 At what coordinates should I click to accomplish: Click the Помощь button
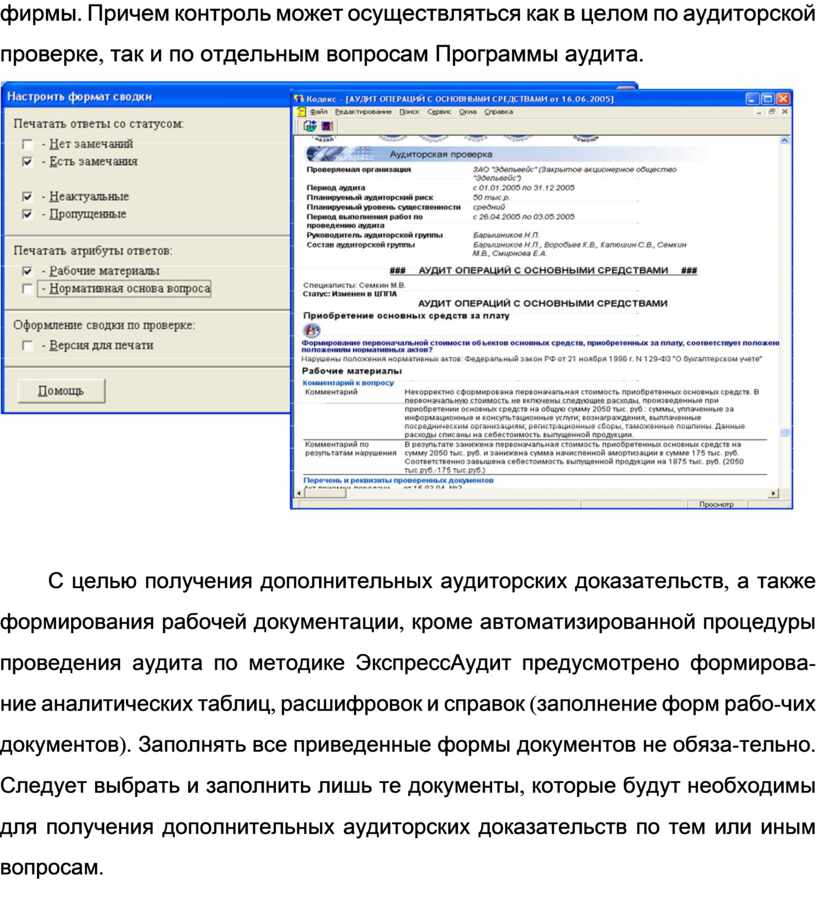61,391
